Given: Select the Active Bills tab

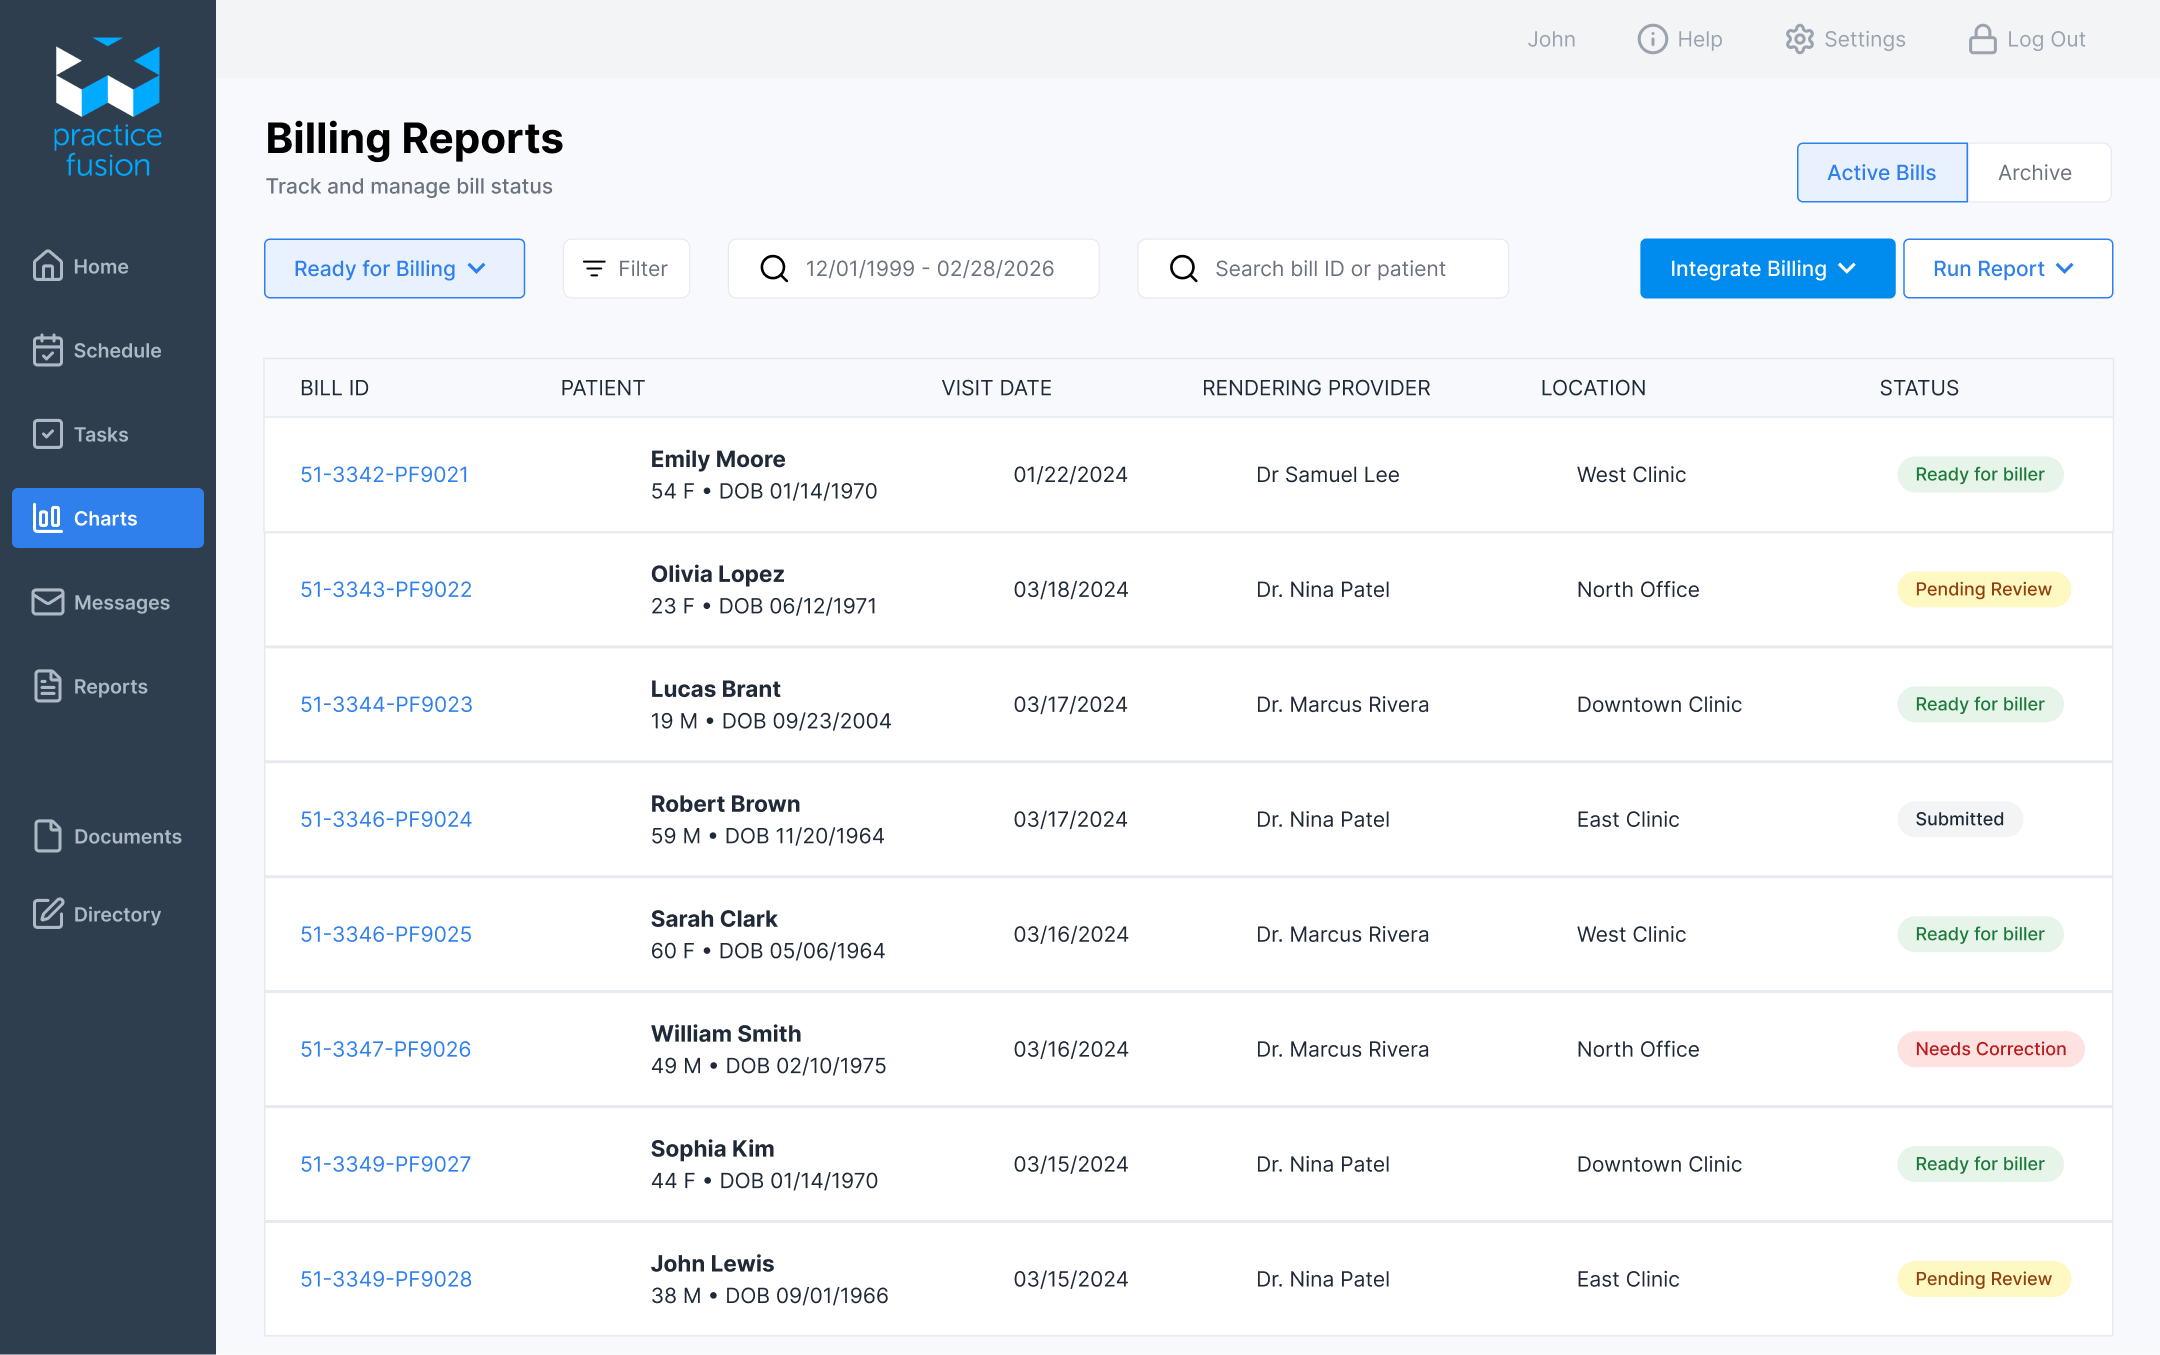Looking at the screenshot, I should click(x=1881, y=172).
